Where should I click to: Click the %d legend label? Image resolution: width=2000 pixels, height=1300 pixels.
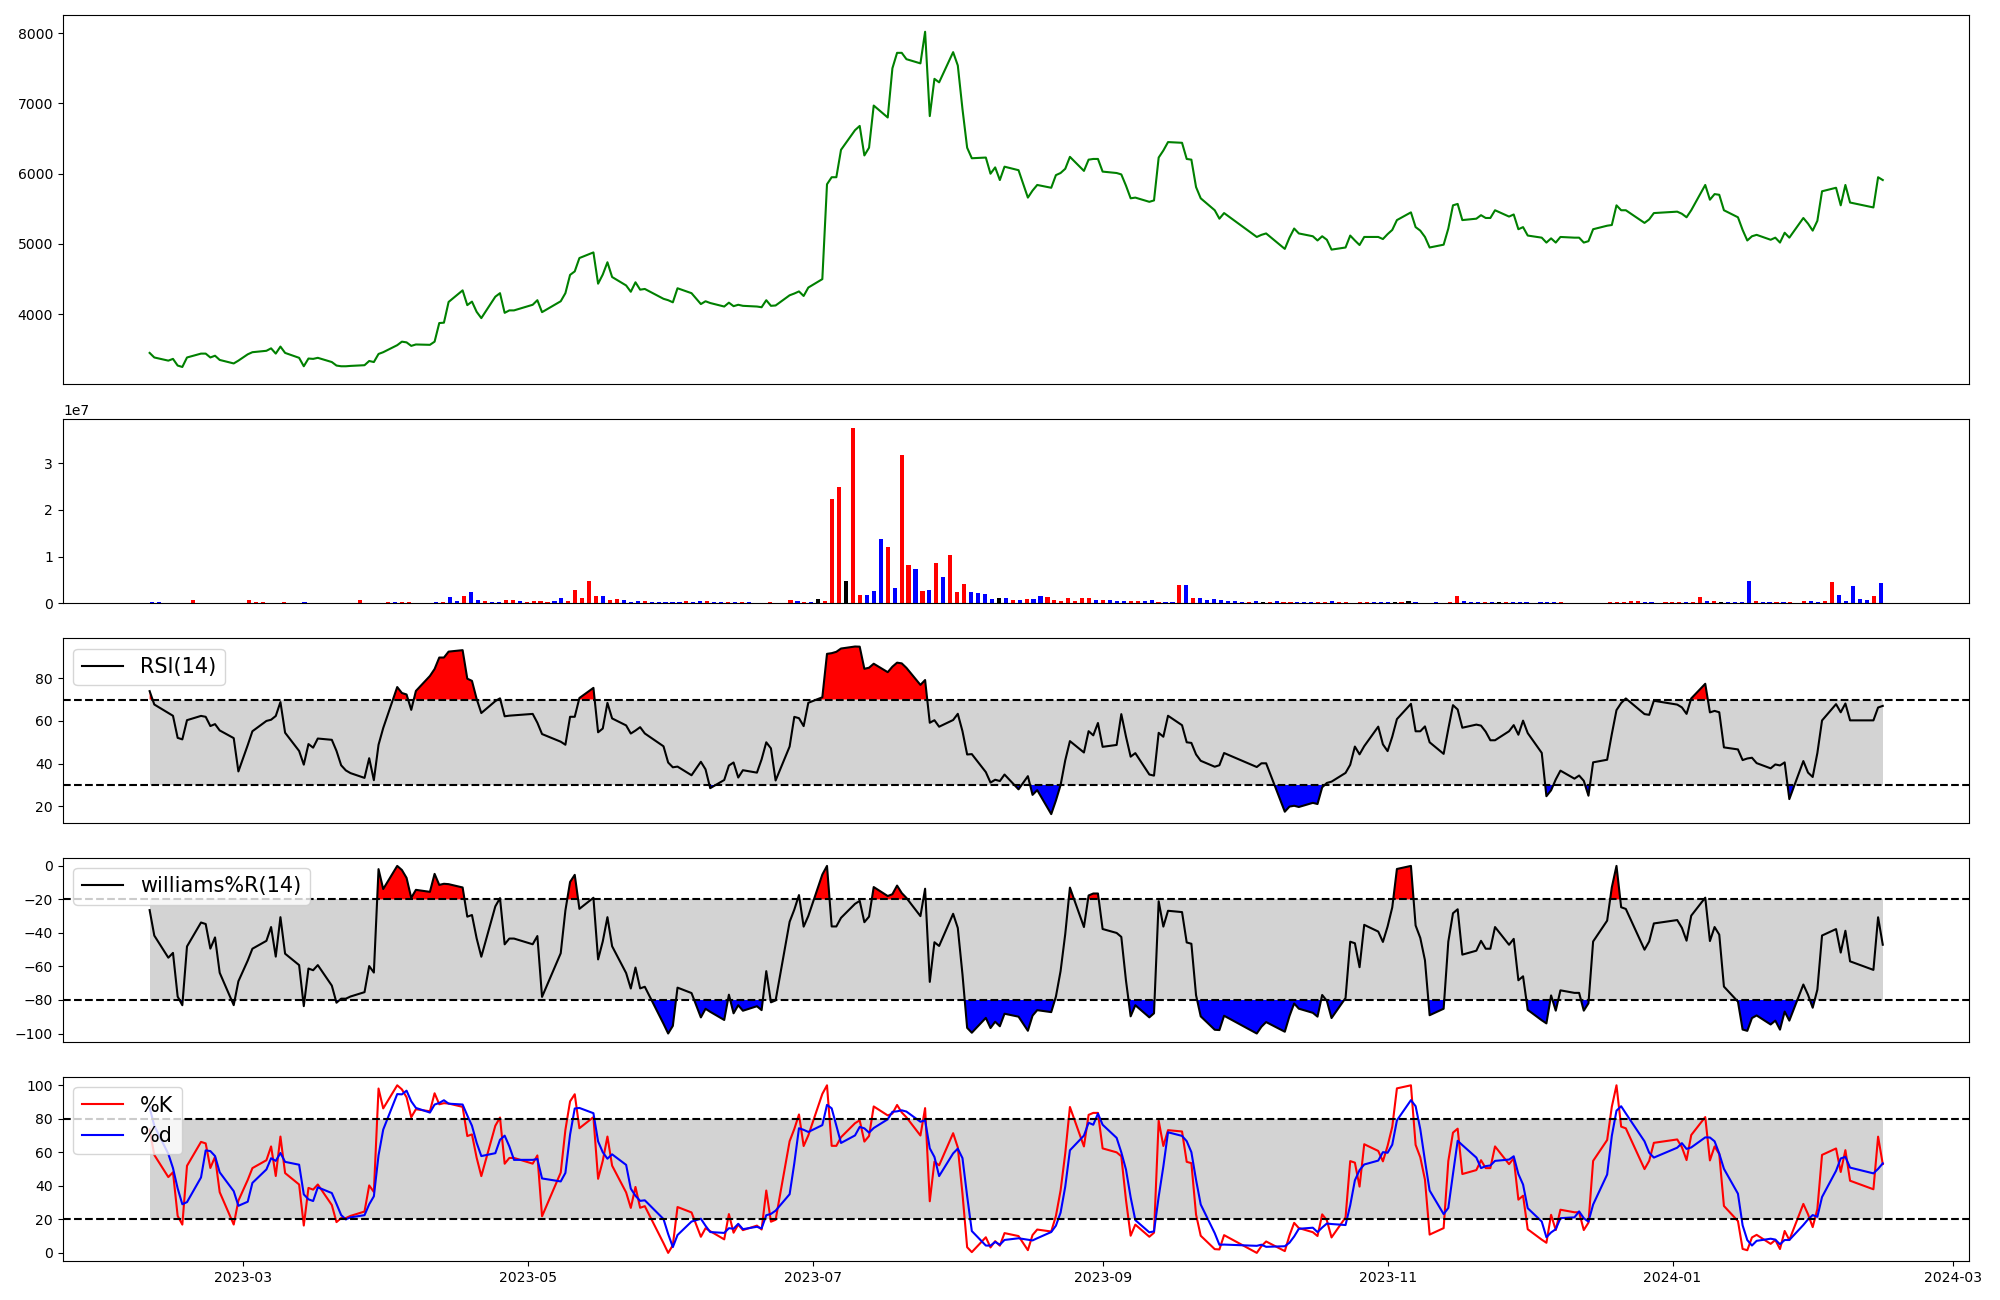[x=156, y=1135]
